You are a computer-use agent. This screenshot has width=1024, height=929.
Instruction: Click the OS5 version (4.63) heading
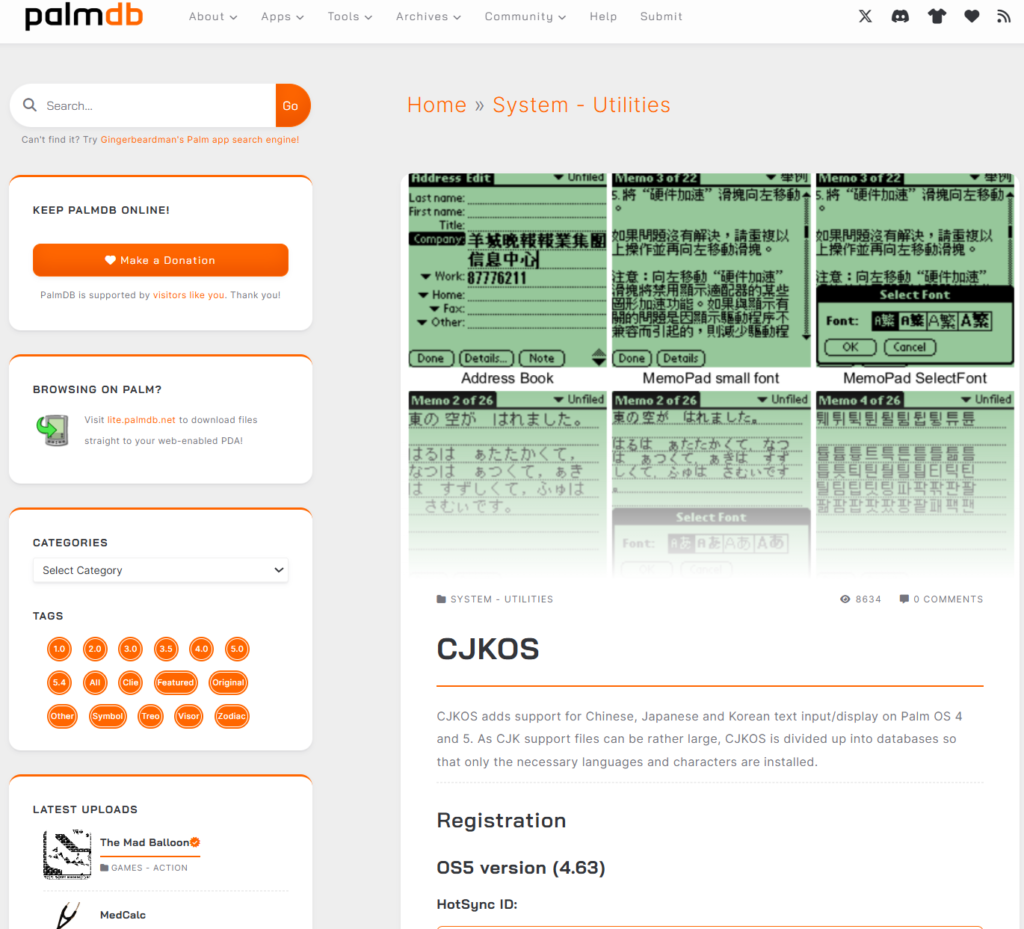pyautogui.click(x=520, y=868)
